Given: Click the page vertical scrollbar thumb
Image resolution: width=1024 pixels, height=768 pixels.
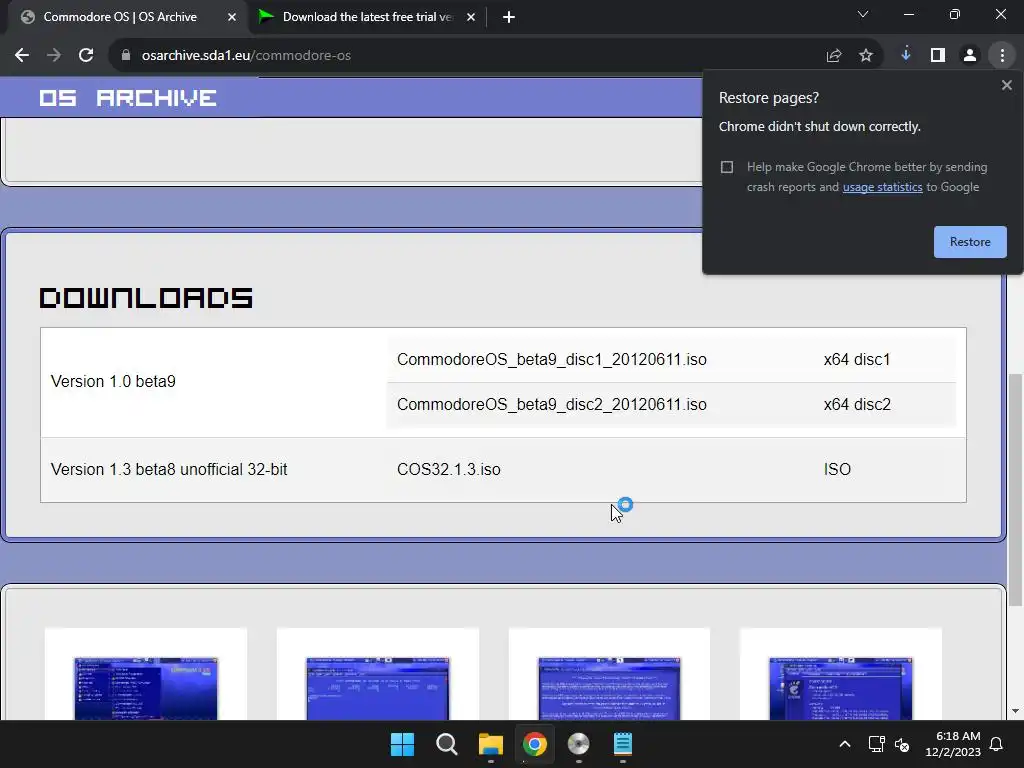Looking at the screenshot, I should [x=1015, y=490].
